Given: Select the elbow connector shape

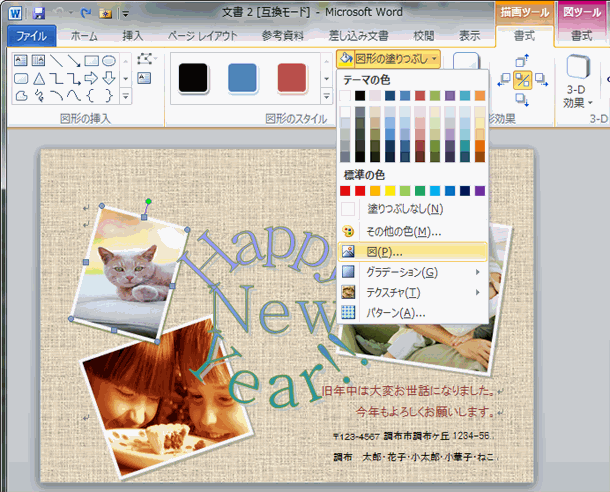Looking at the screenshot, I should [57, 79].
